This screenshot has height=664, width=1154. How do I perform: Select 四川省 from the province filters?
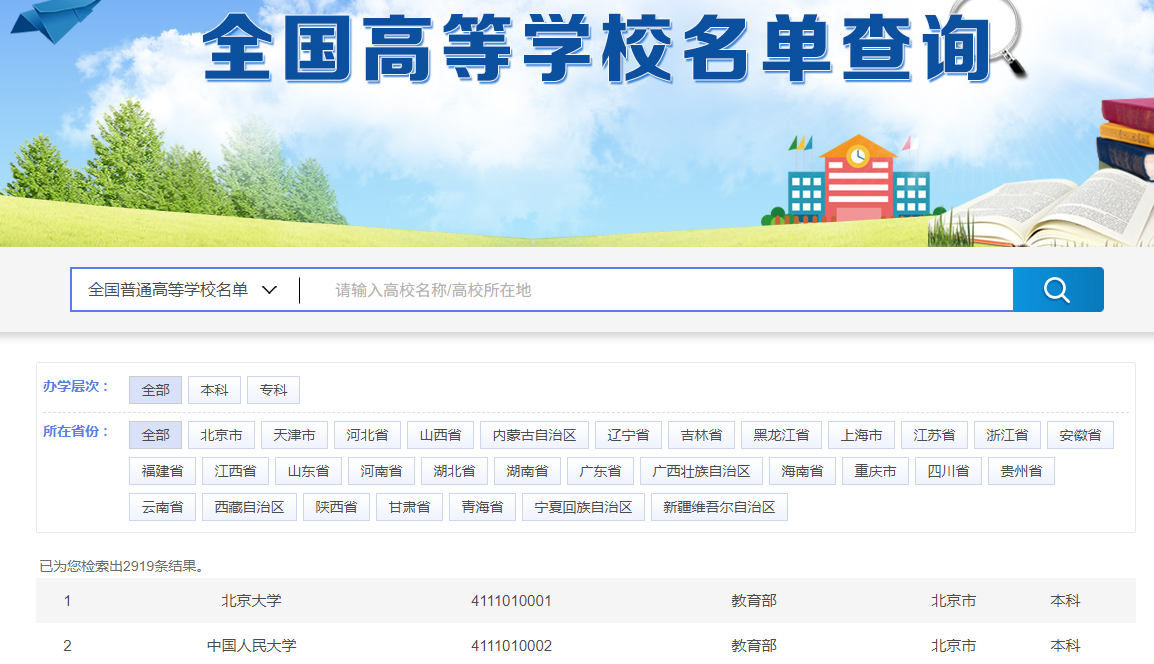(947, 470)
